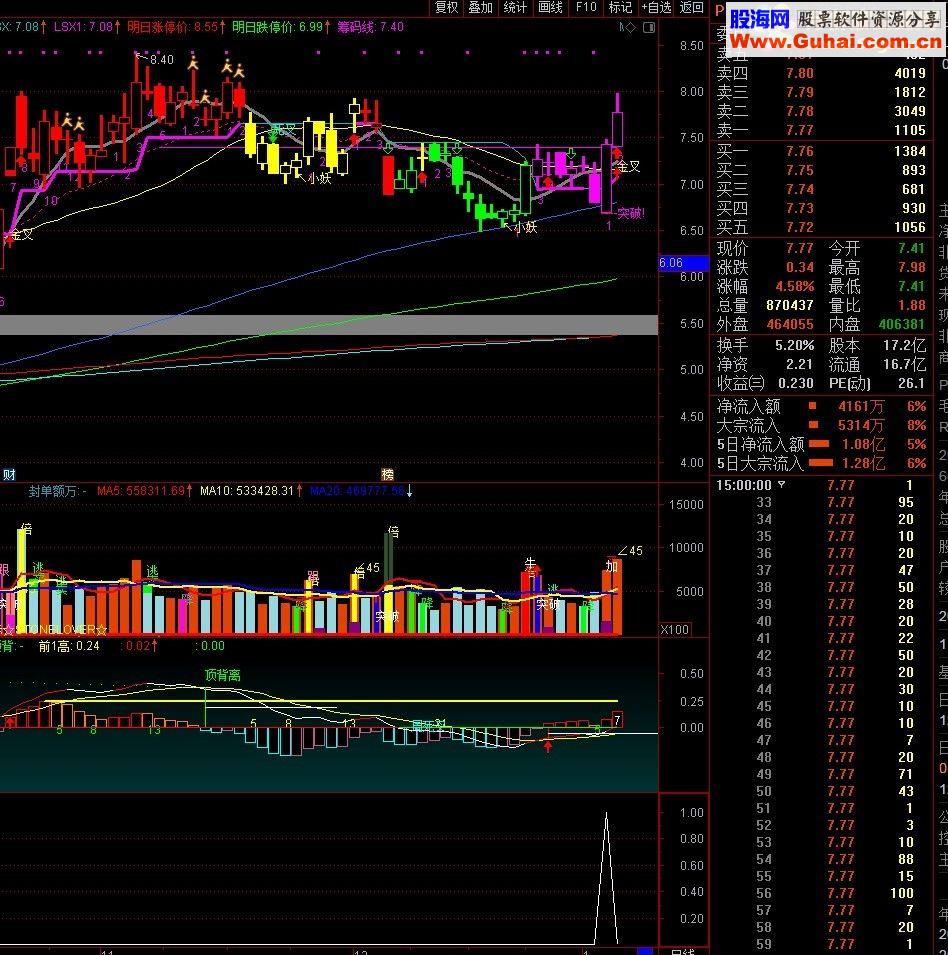Open the 标记 mark menu
This screenshot has height=955, width=948.
click(x=620, y=7)
